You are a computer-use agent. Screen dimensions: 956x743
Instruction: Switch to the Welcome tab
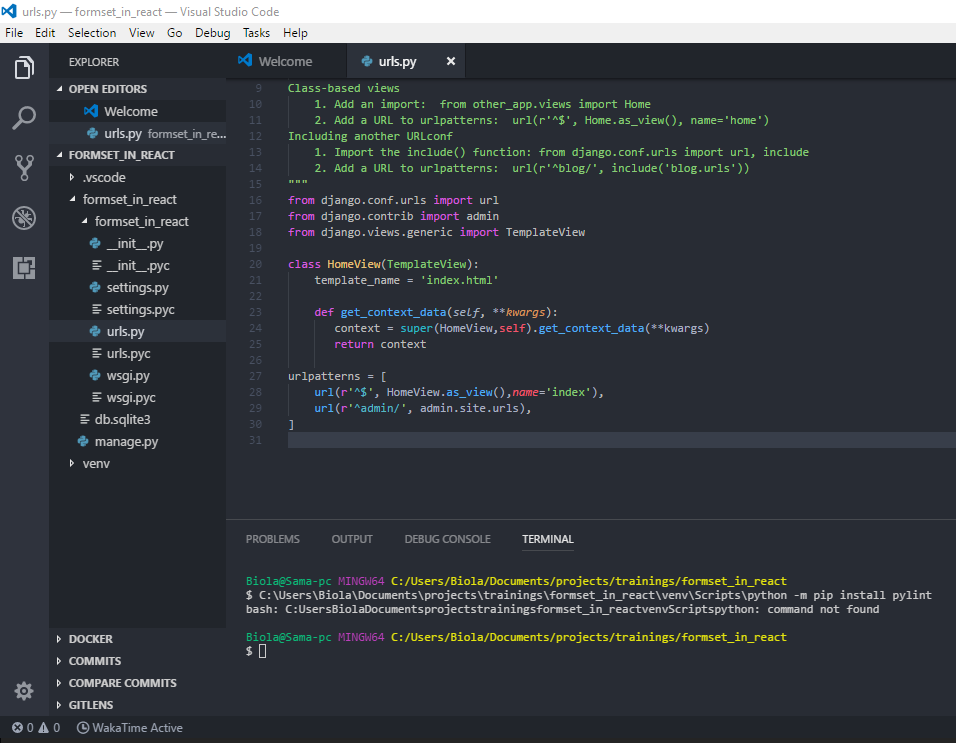coord(285,61)
